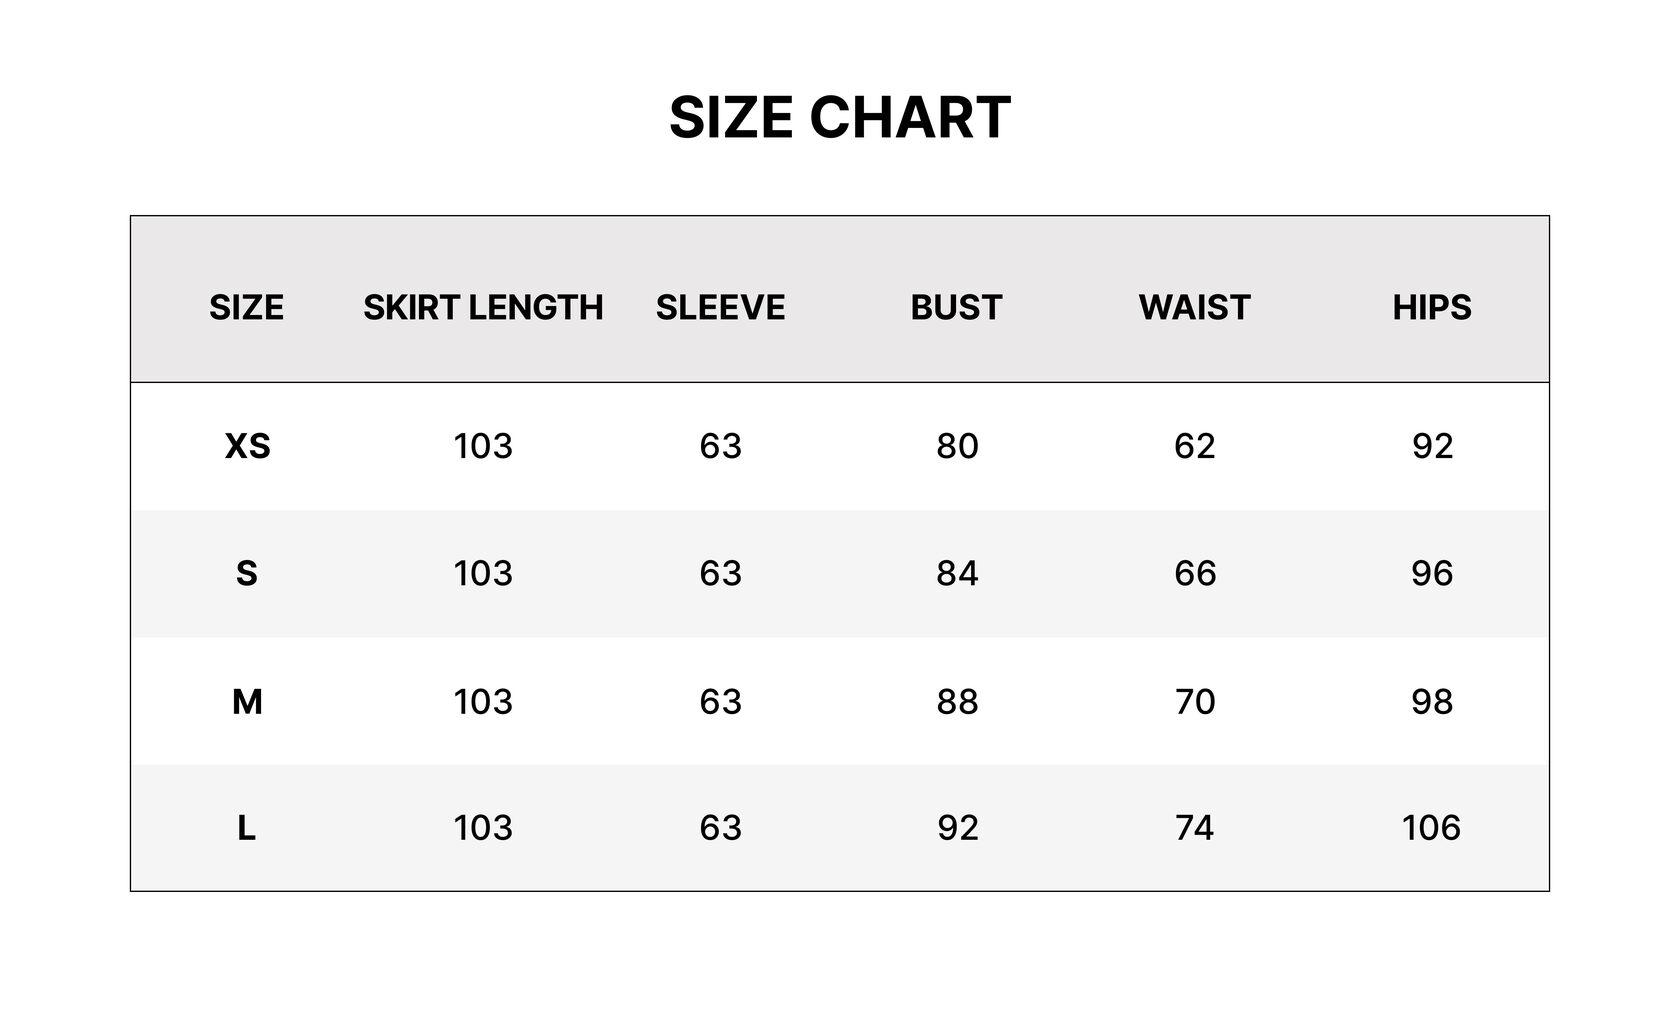Screen dimensions: 1680x1023
Task: Select the S waist value 66
Action: click(x=1195, y=573)
